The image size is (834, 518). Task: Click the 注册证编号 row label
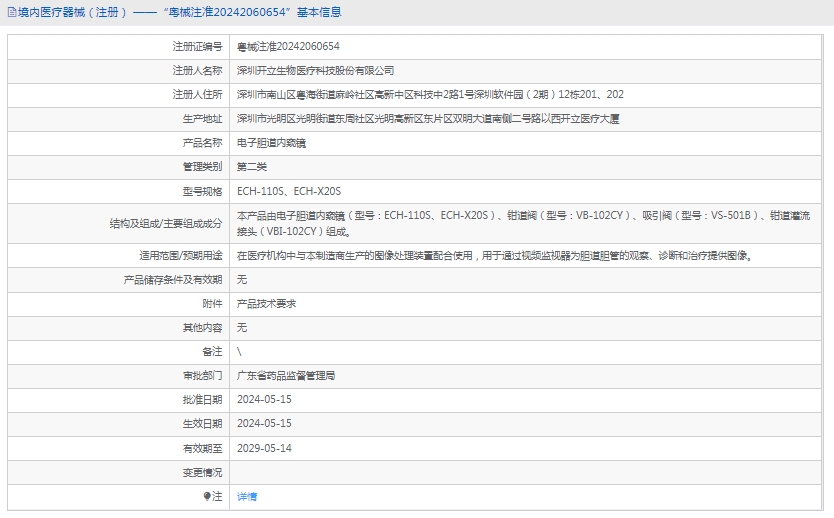(x=197, y=47)
